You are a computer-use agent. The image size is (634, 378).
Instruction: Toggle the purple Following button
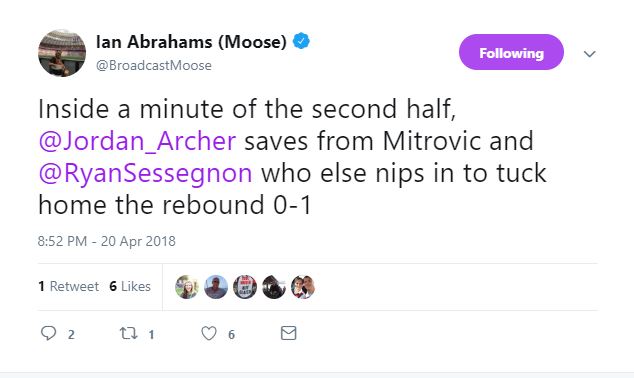pyautogui.click(x=511, y=52)
